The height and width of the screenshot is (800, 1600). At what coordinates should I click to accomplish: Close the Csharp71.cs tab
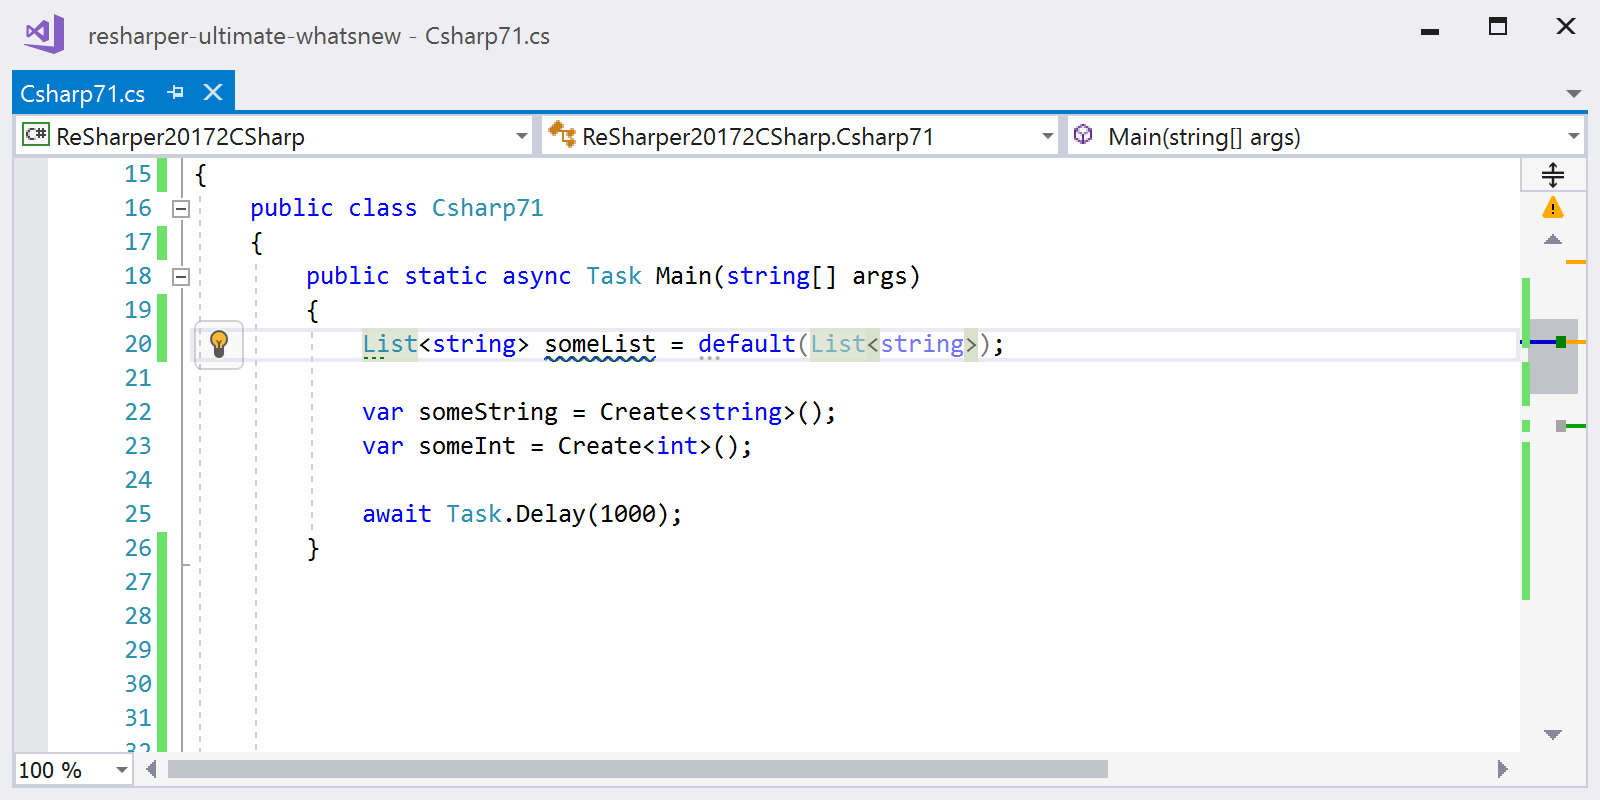tap(213, 93)
